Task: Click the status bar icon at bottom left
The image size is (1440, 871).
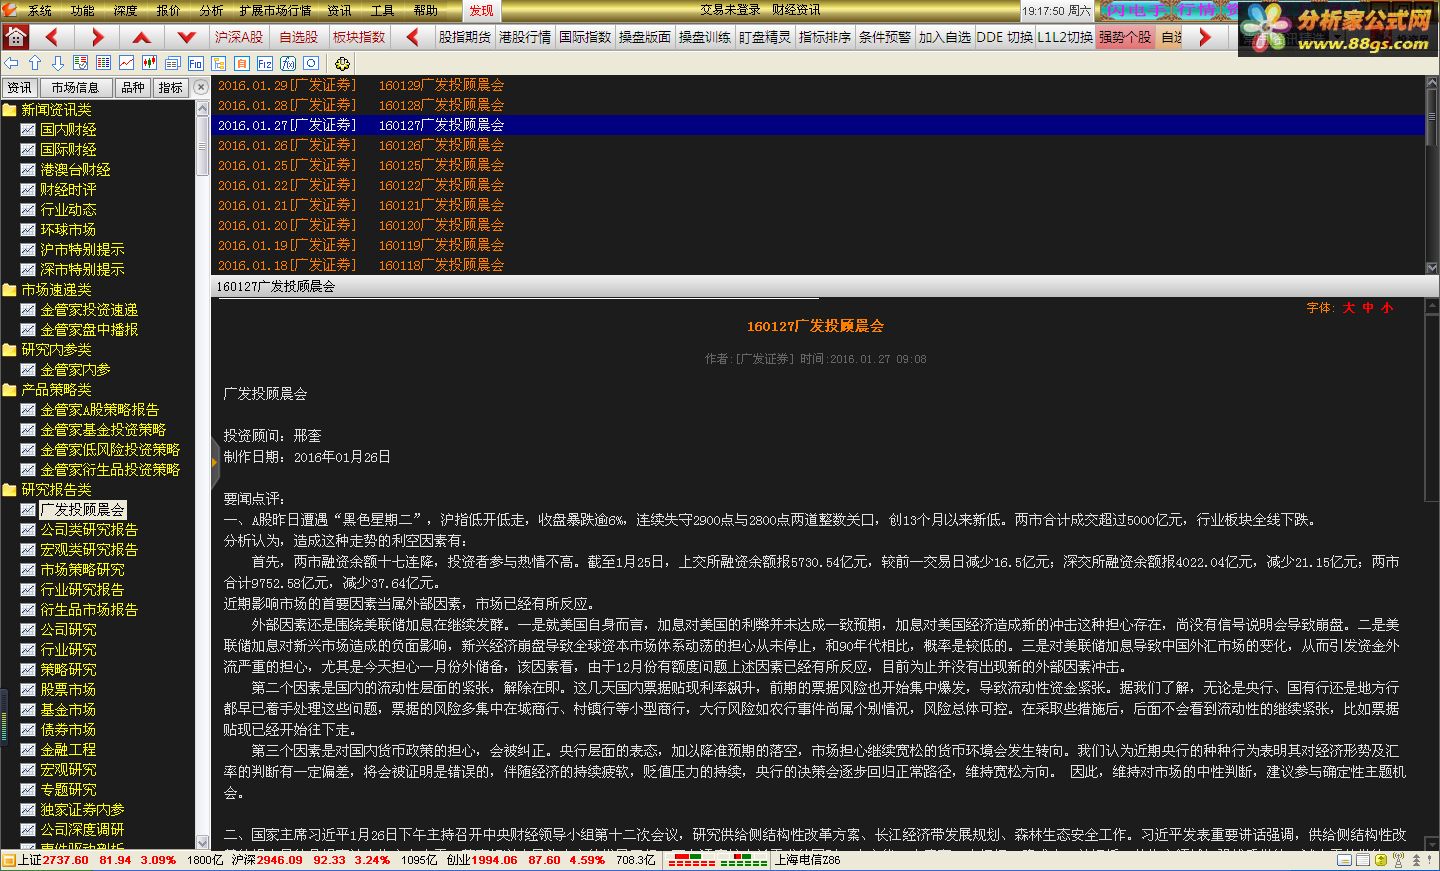Action: [x=8, y=860]
